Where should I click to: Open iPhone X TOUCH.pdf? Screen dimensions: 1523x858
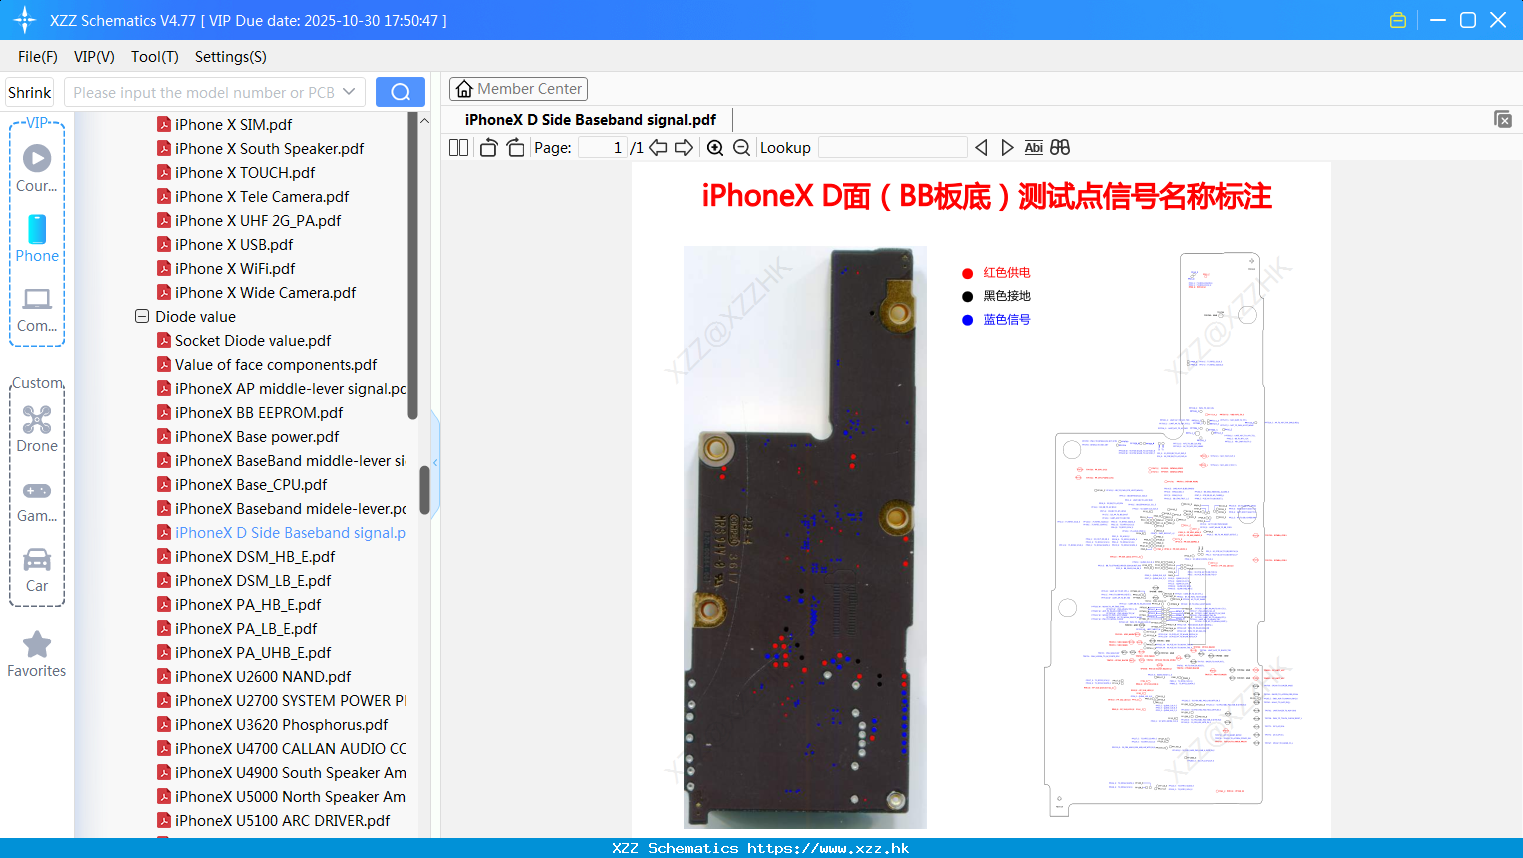click(245, 172)
